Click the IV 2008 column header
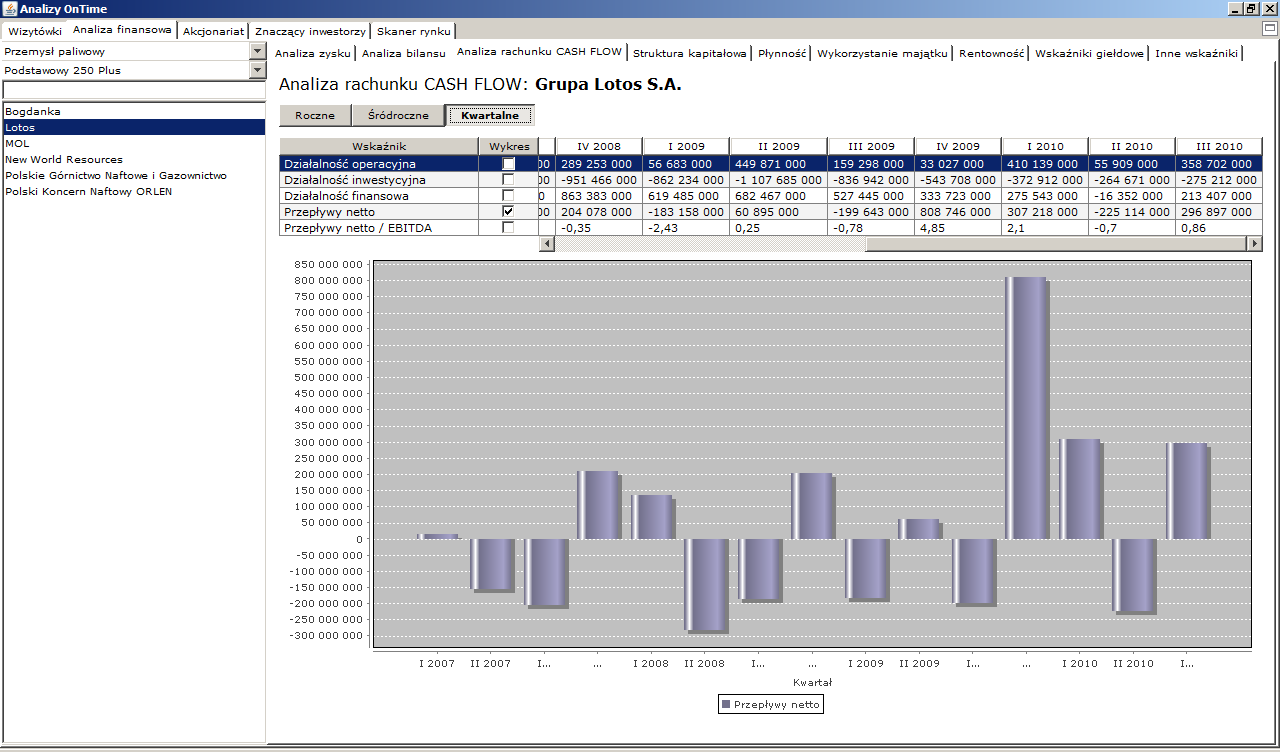 click(599, 146)
